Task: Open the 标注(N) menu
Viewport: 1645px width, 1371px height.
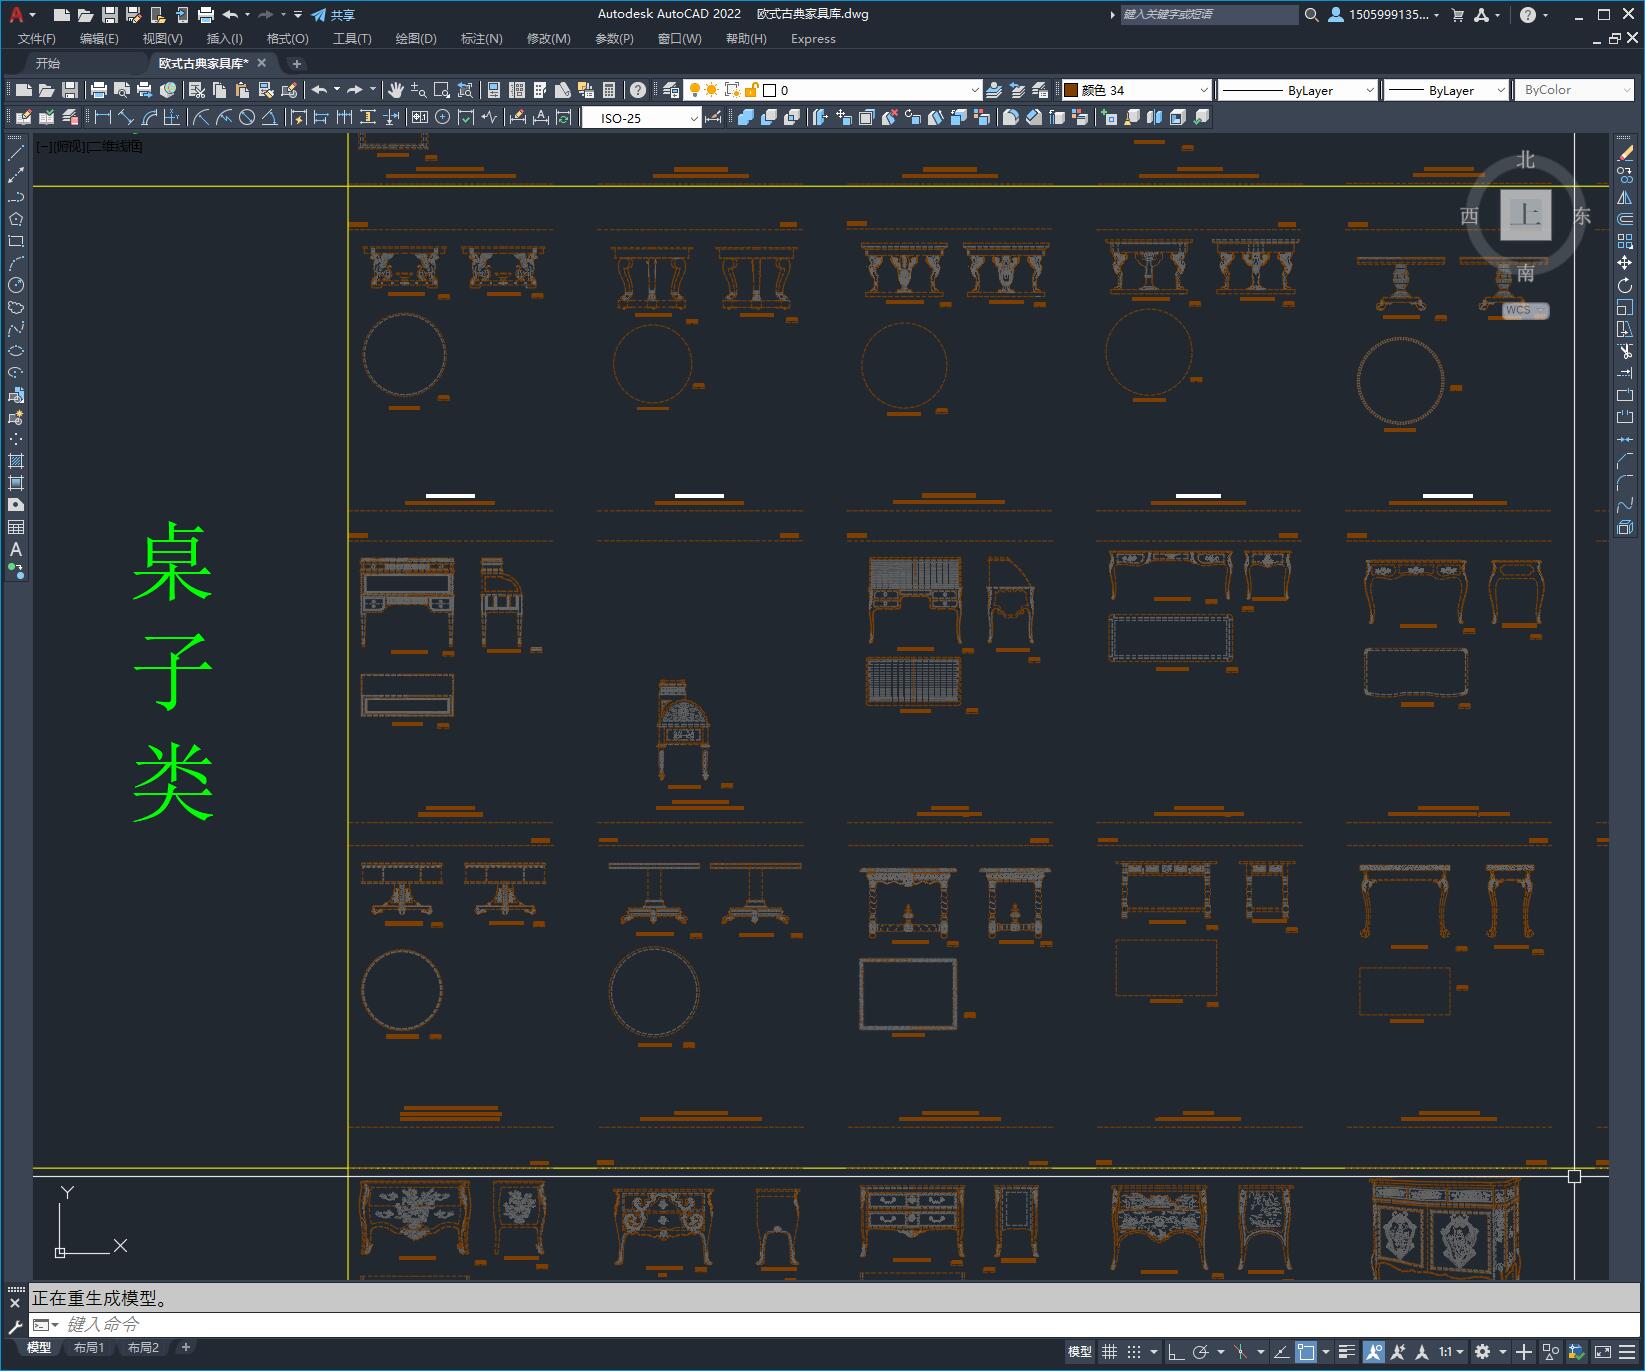Action: [x=481, y=39]
